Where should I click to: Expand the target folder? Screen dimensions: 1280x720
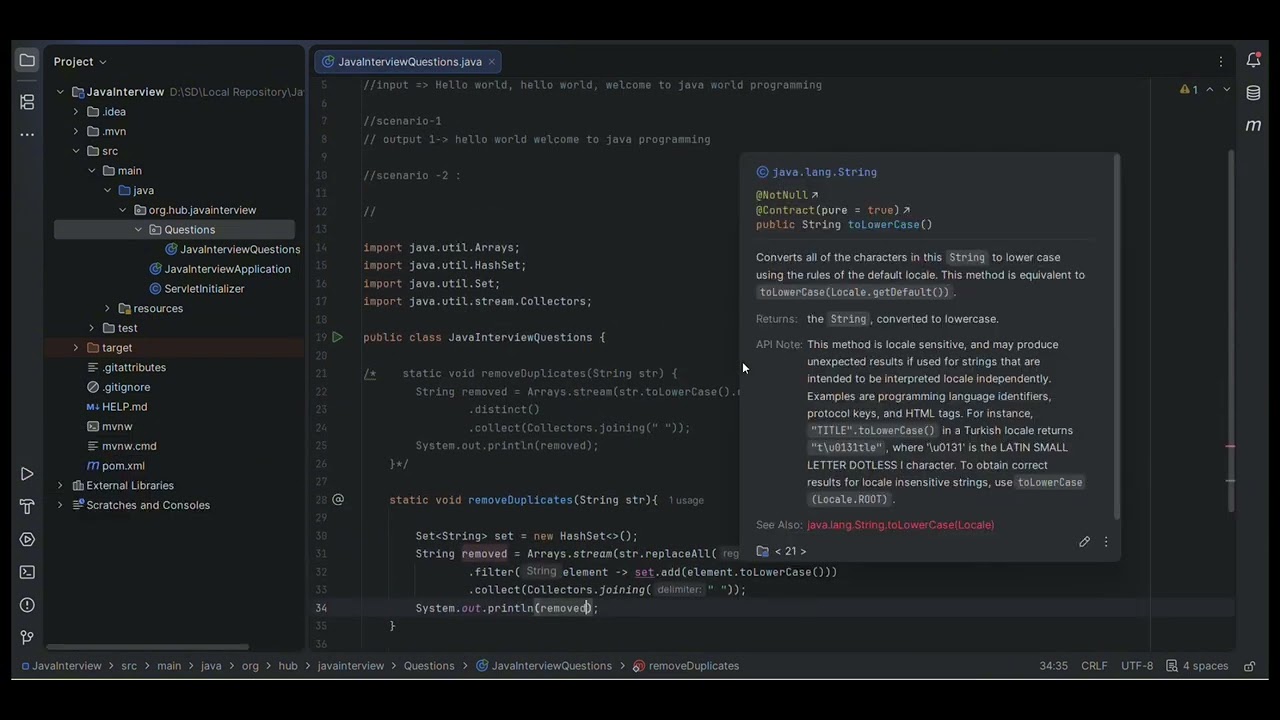point(76,348)
